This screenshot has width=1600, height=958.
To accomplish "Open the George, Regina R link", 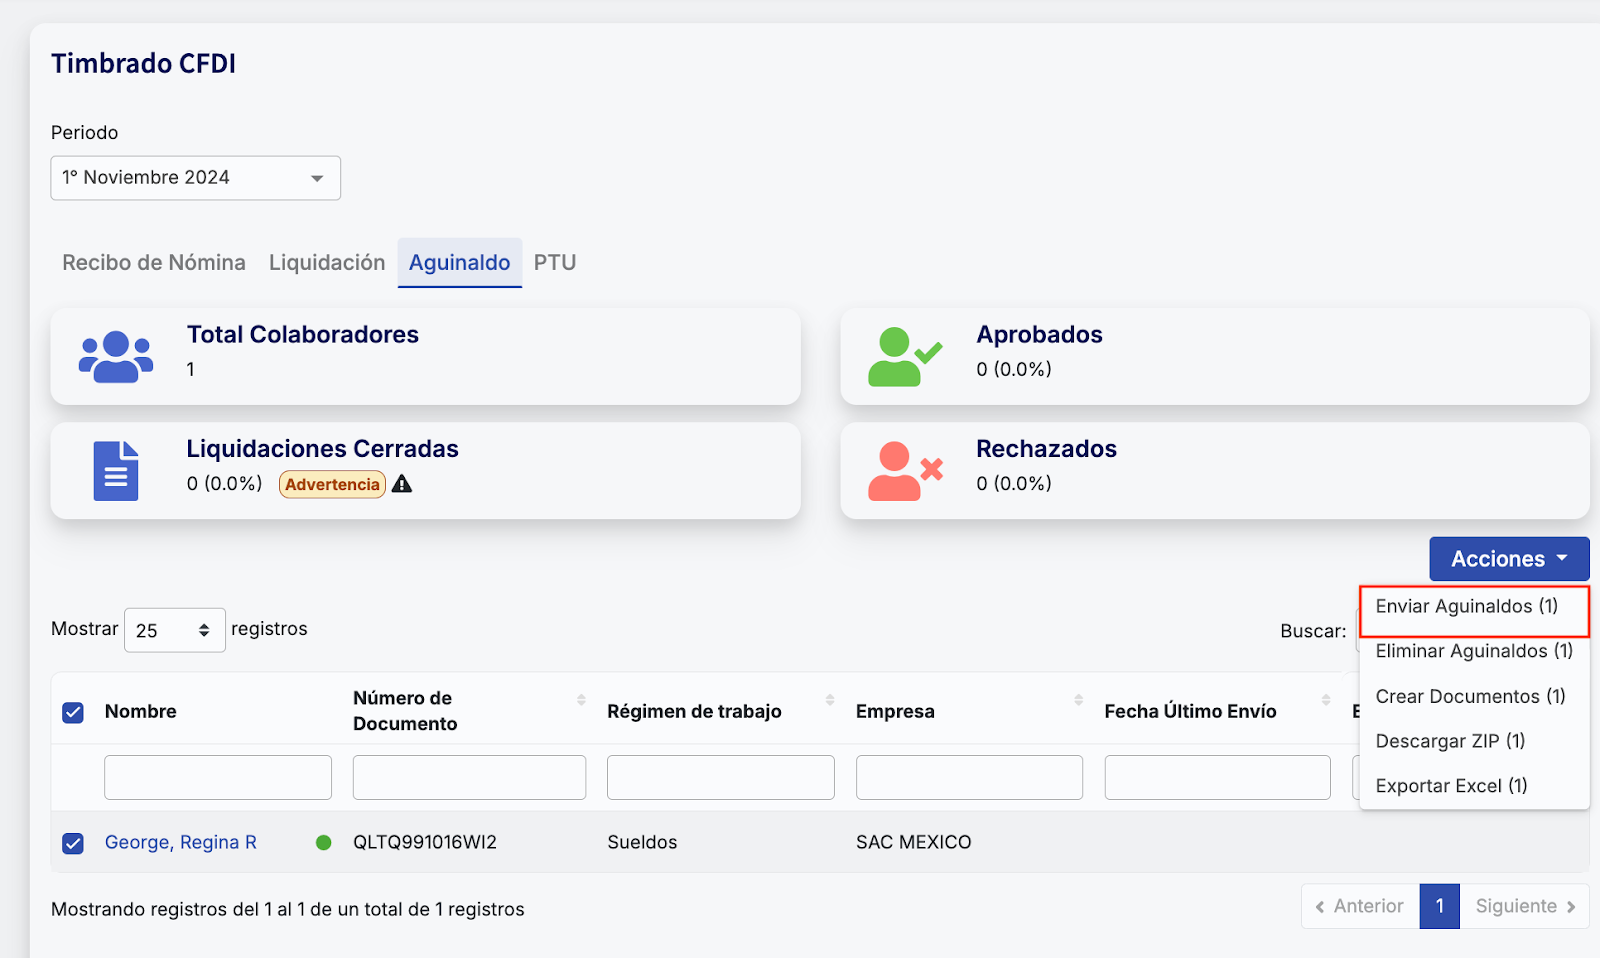I will [x=181, y=843].
